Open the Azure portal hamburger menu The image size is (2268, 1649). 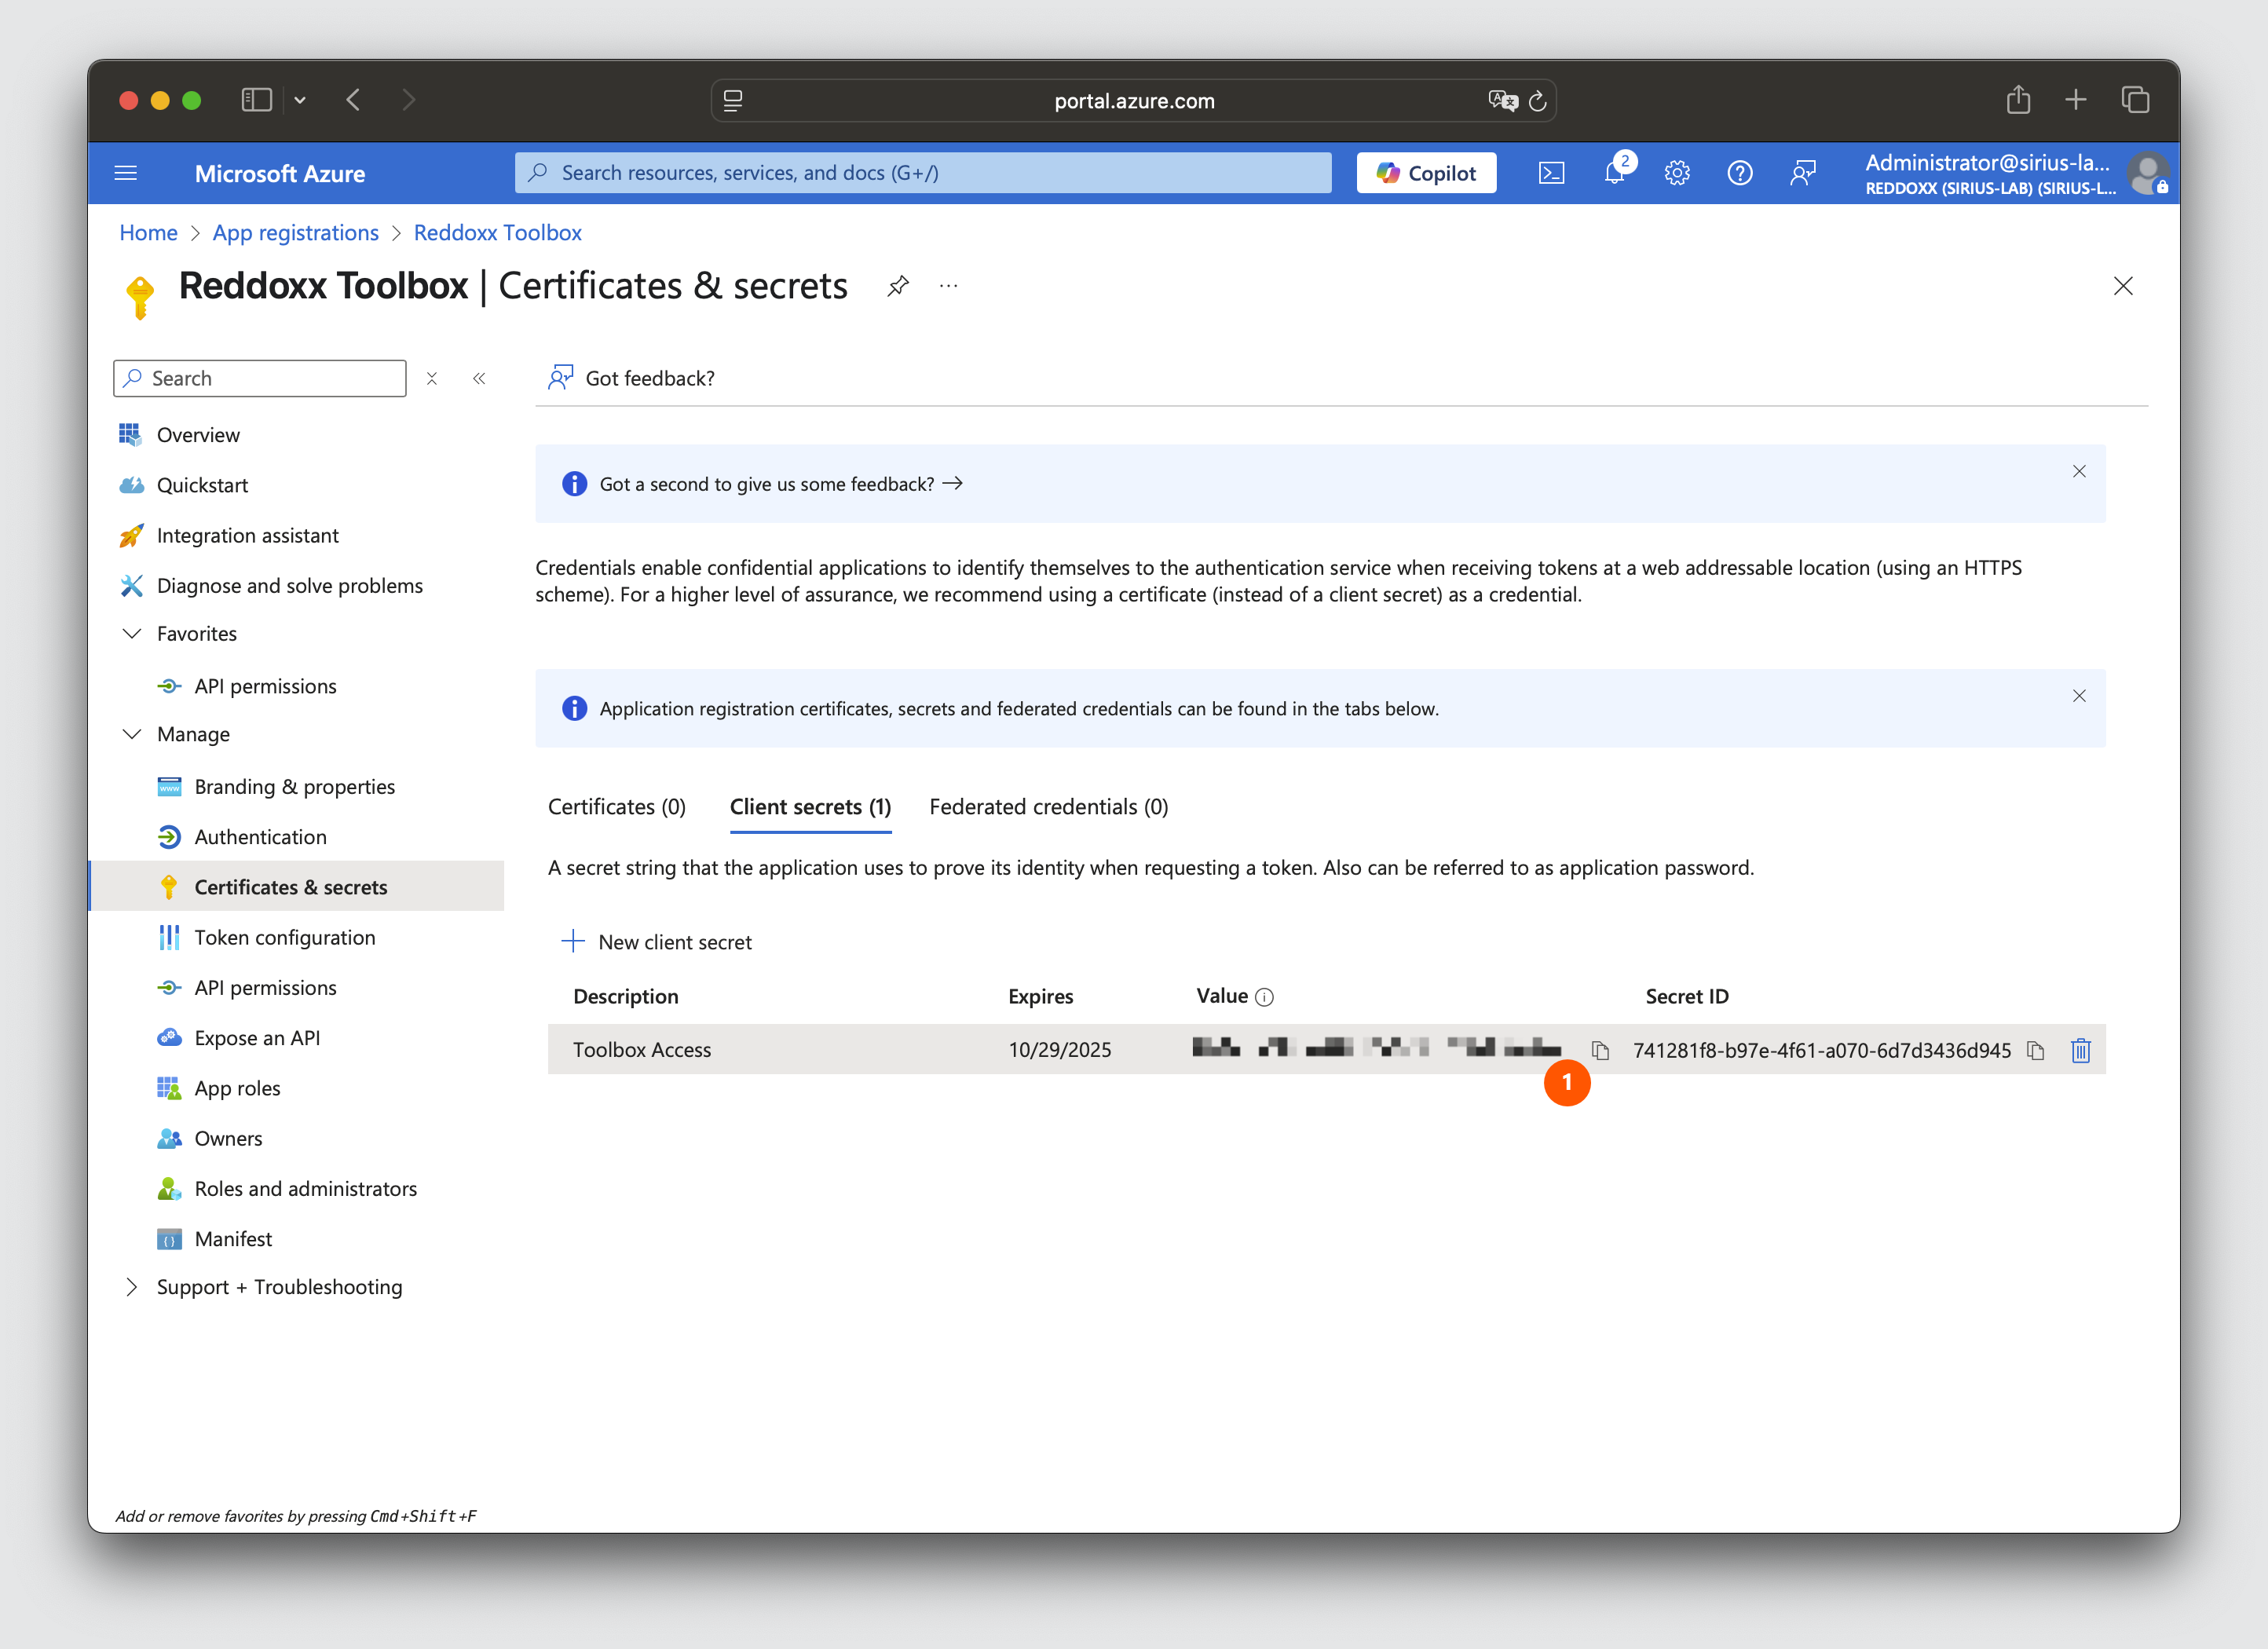(x=125, y=173)
